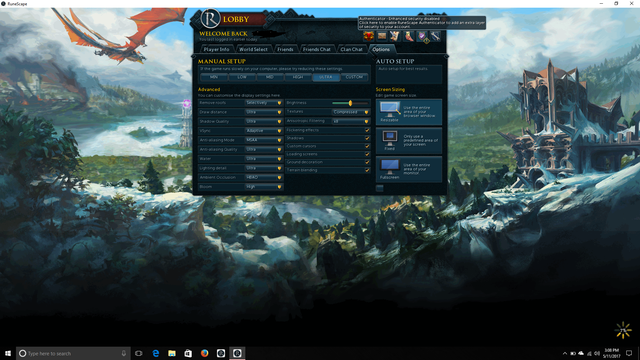Switch to the Friends tab
This screenshot has width=640, height=360.
pyautogui.click(x=285, y=49)
